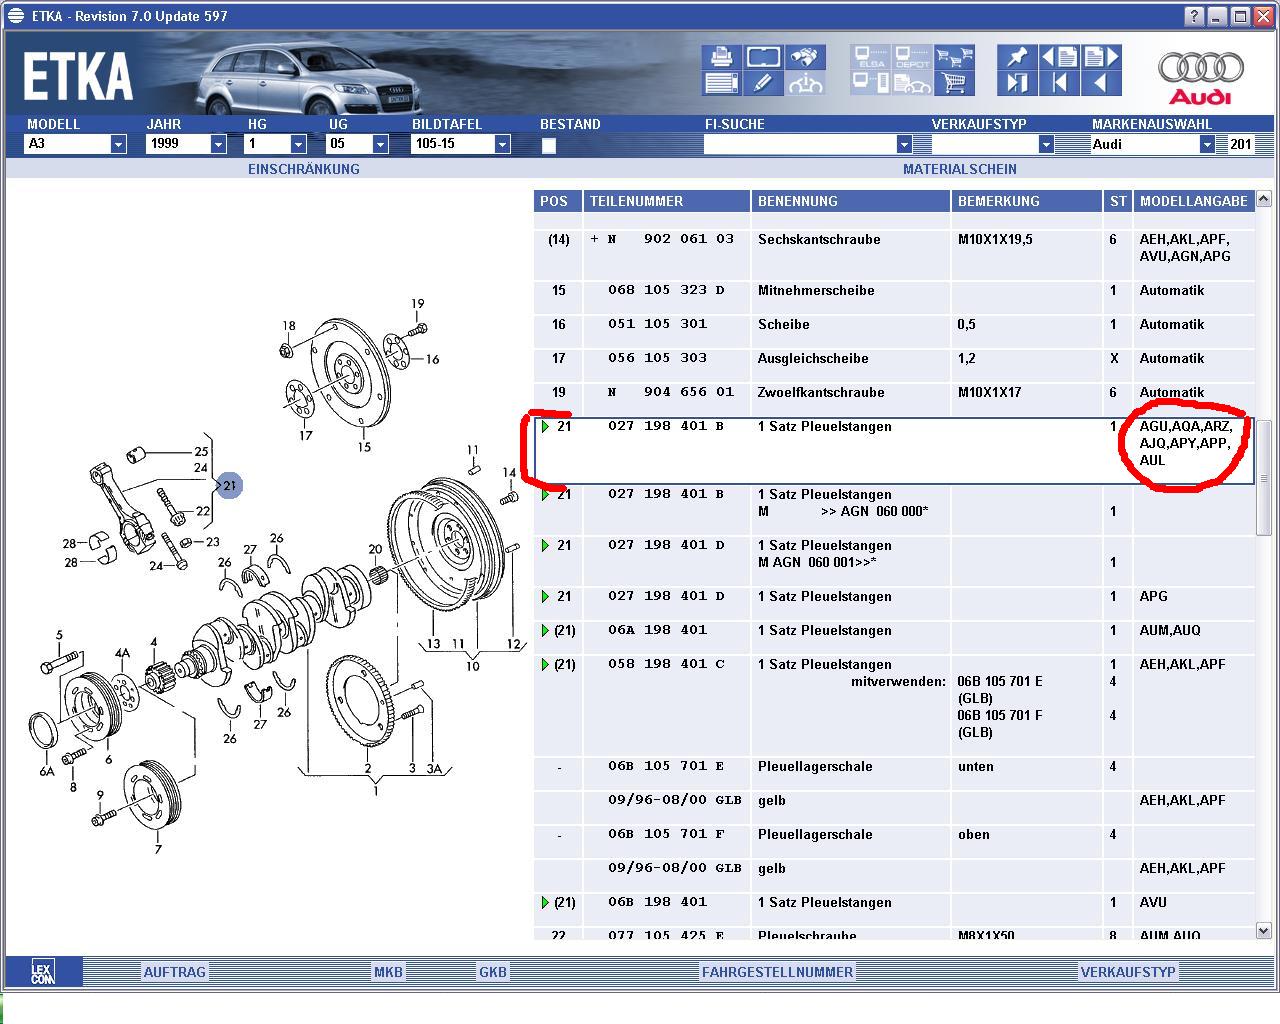Click the exit door icon
Screen dimensions: 1280x1024
(1017, 83)
